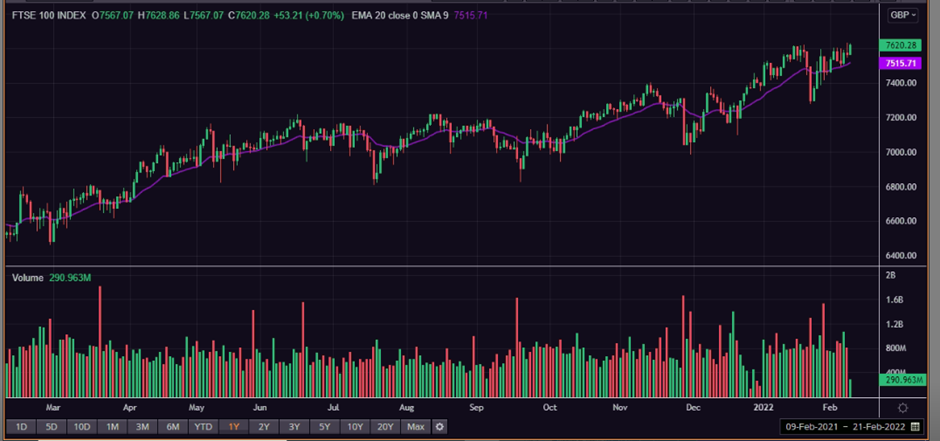The height and width of the screenshot is (441, 940).
Task: Click the 7200.00 price axis label
Action: pos(902,117)
